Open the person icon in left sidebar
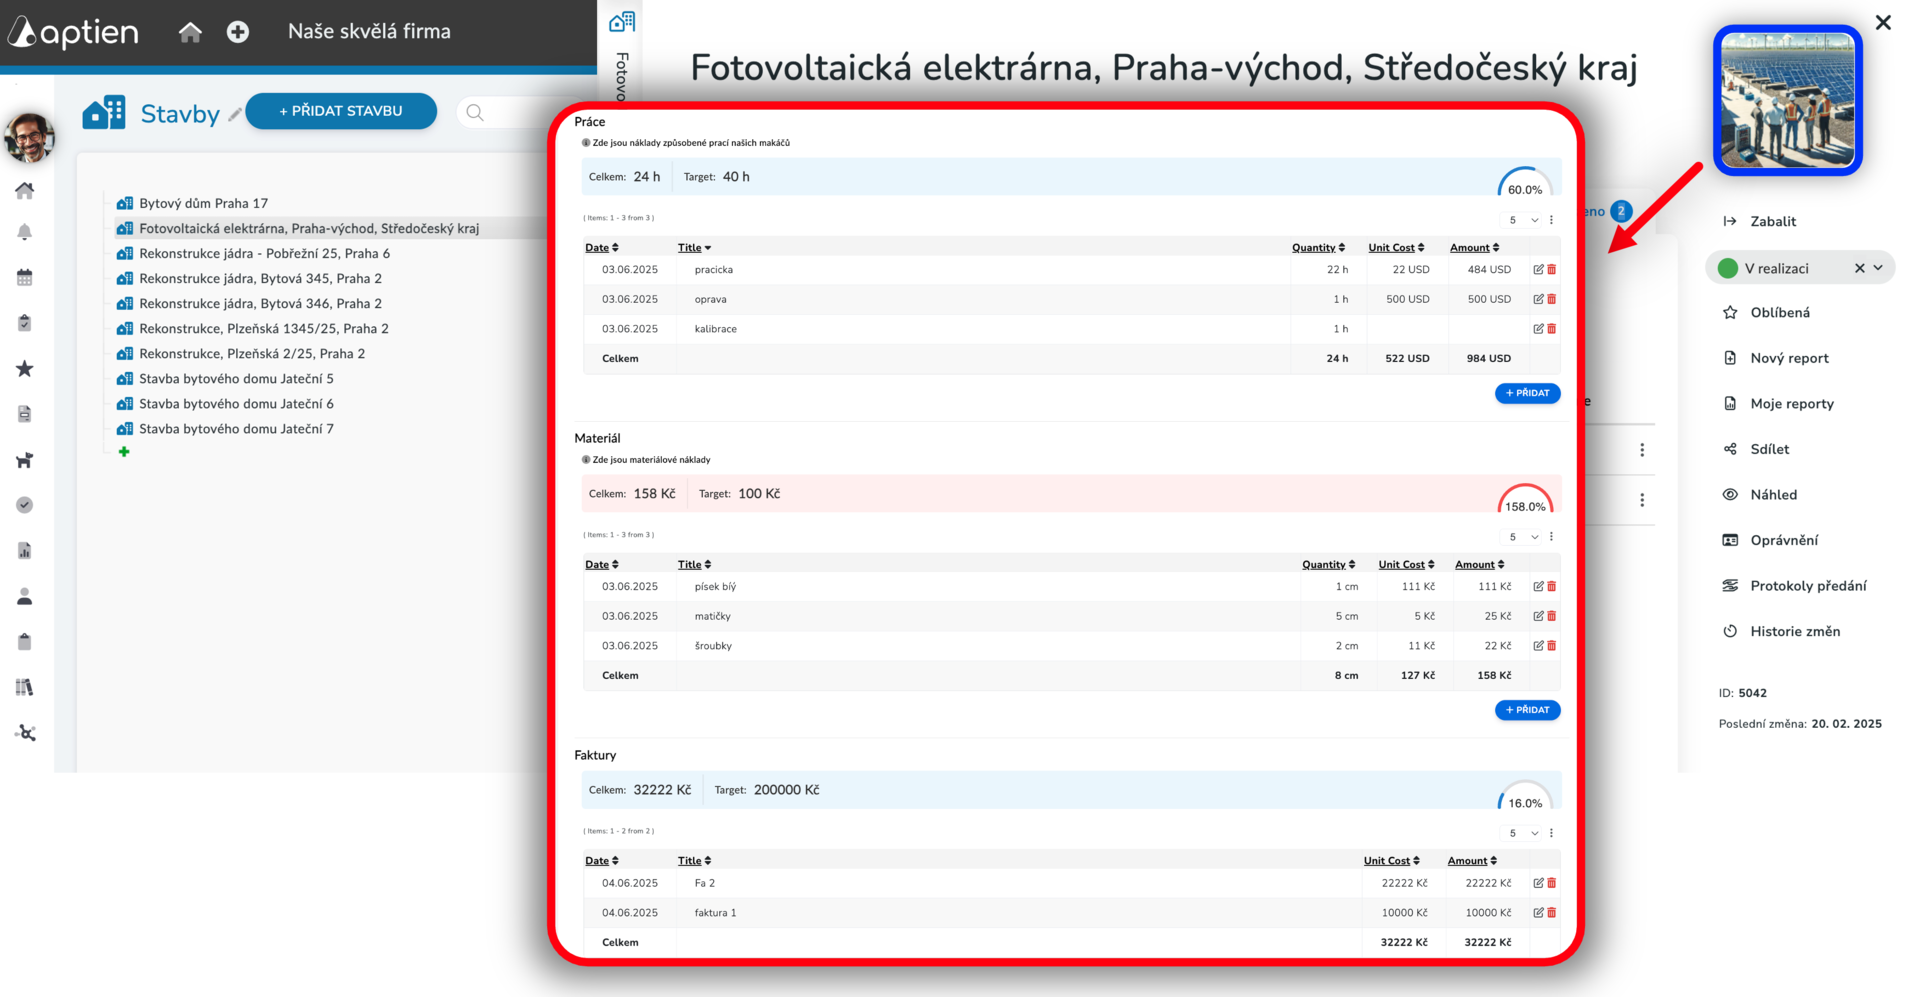Viewport: 1920px width, 997px height. pos(25,597)
